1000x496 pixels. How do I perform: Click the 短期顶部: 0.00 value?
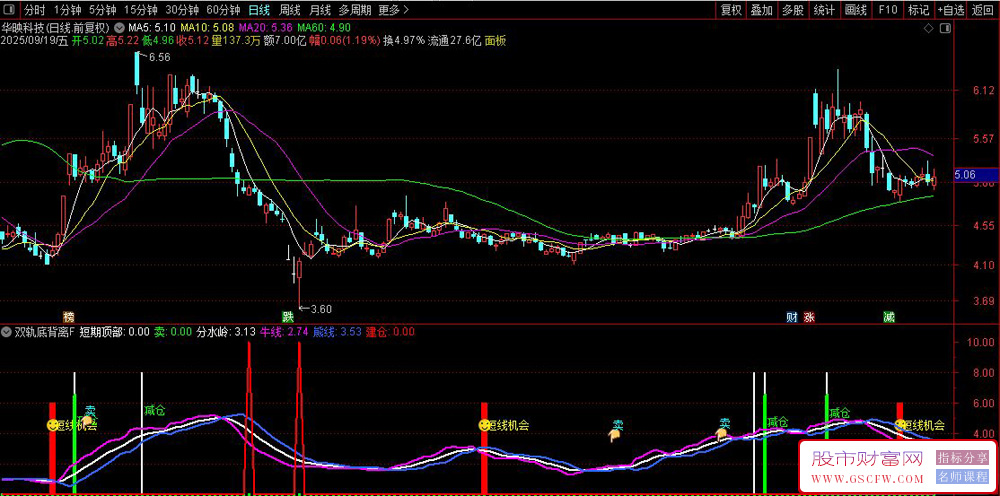pos(115,332)
